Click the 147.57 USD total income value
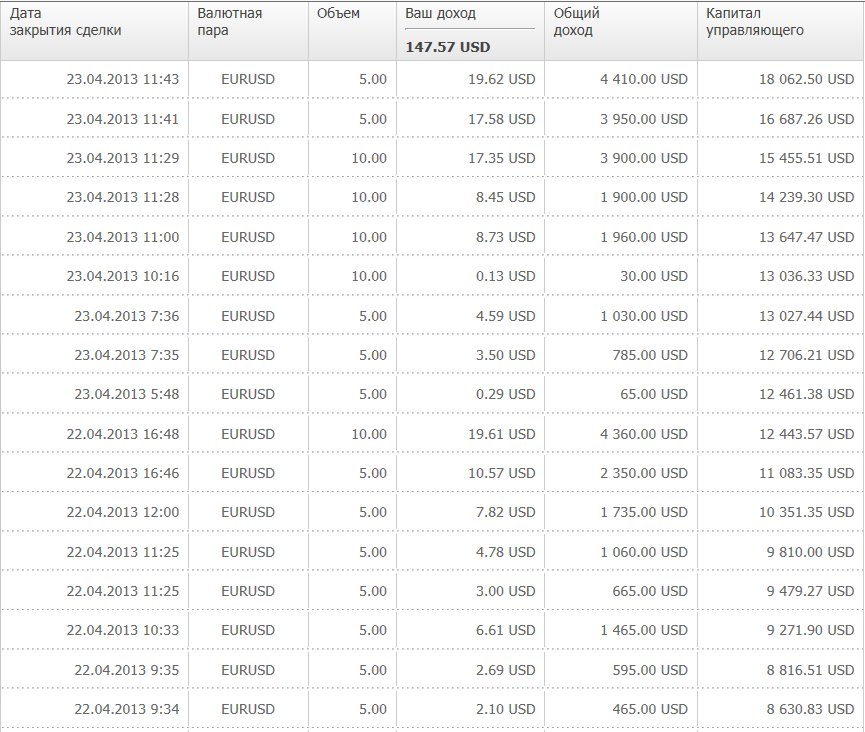865x732 pixels. tap(447, 46)
